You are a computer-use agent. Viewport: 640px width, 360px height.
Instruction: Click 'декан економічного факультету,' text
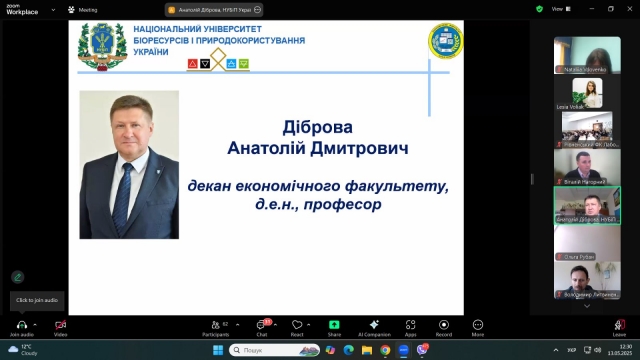(318, 186)
